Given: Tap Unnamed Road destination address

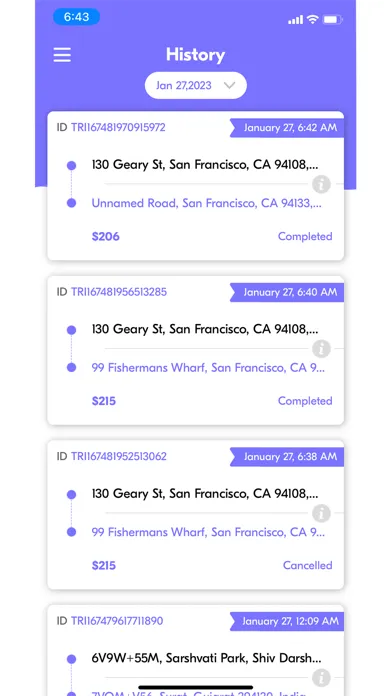Looking at the screenshot, I should pos(206,203).
